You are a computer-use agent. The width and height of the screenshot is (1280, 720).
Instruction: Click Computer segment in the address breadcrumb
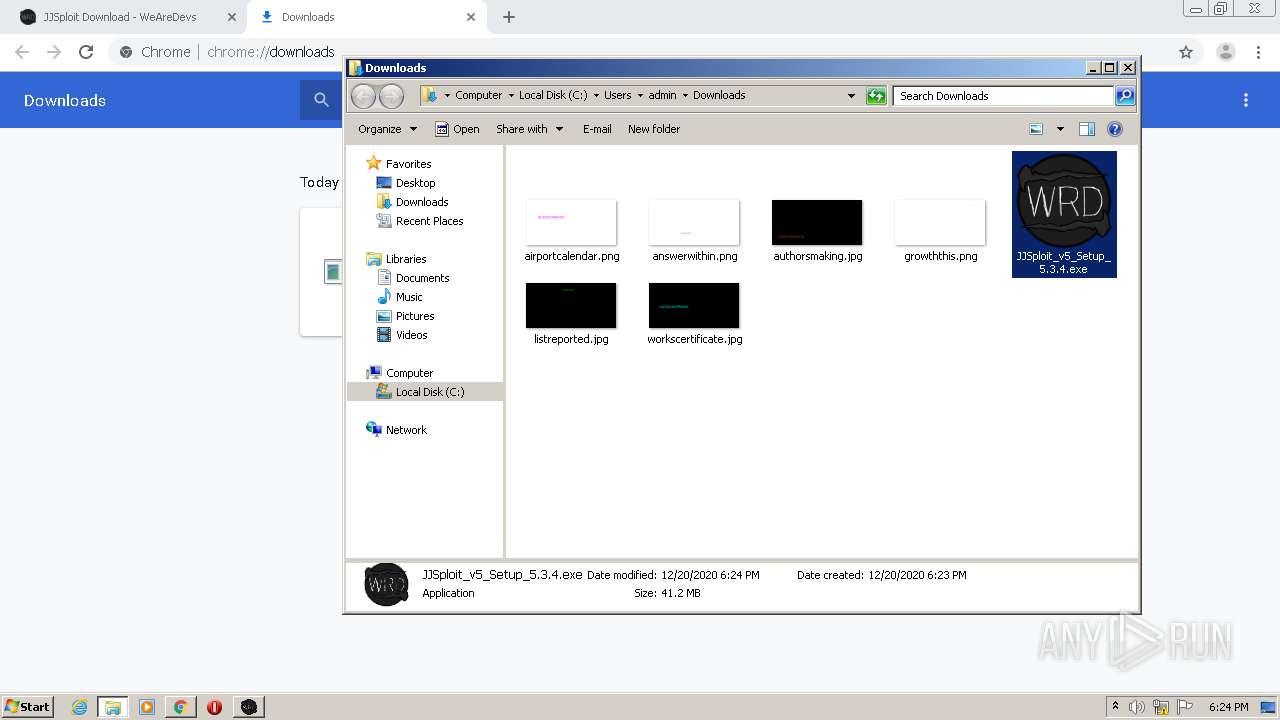point(478,96)
